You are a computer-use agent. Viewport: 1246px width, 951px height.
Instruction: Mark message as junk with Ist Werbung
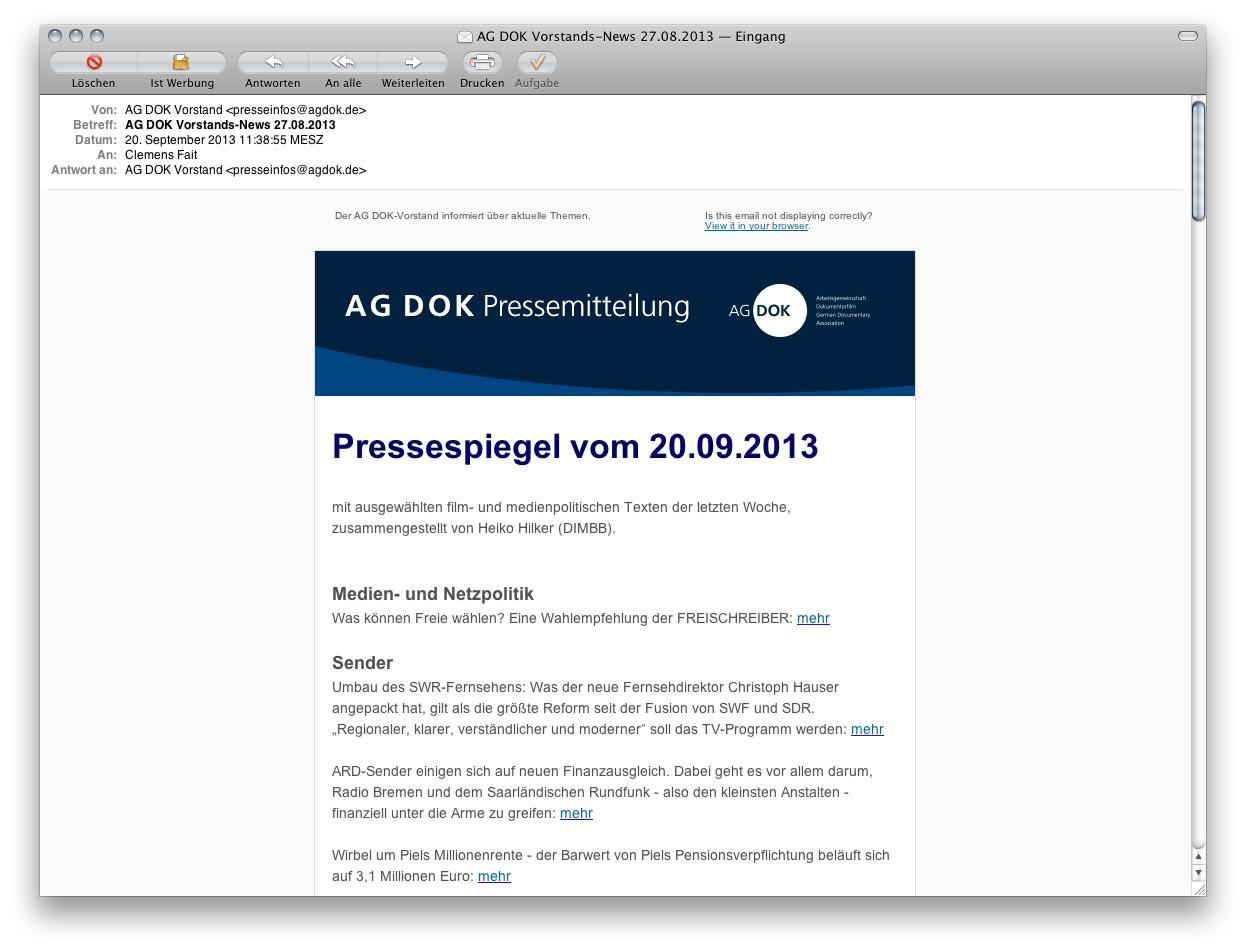[181, 62]
